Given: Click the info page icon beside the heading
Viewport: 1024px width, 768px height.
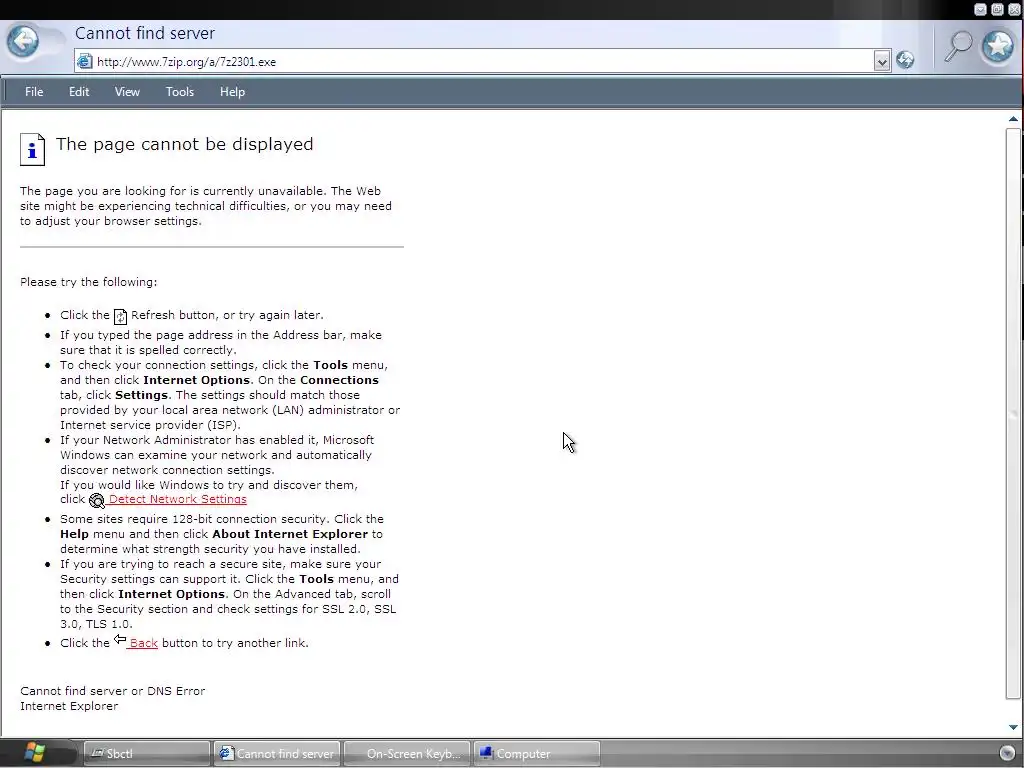Looking at the screenshot, I should point(32,150).
